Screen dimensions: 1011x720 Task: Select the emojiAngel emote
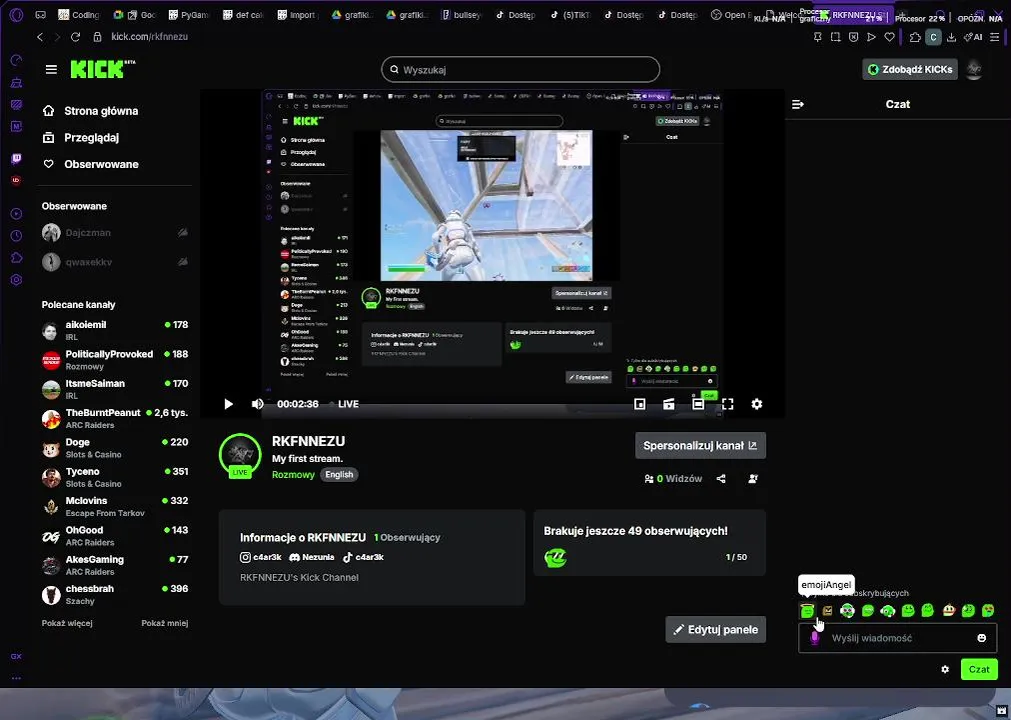(807, 610)
